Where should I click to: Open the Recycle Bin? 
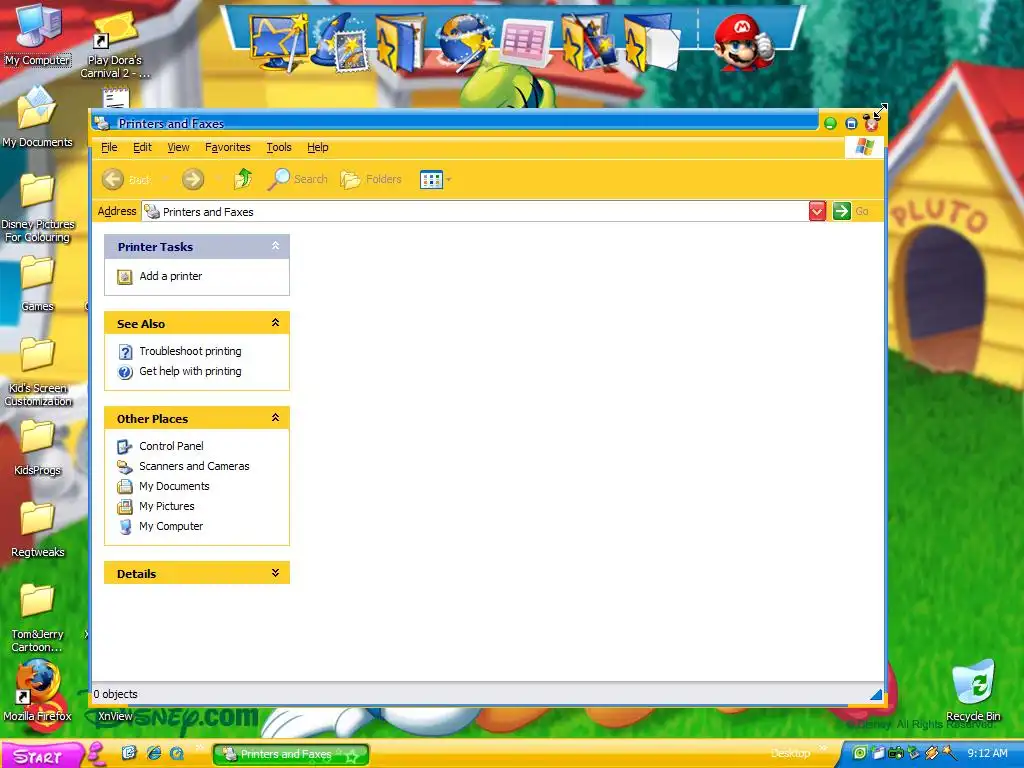tap(973, 691)
